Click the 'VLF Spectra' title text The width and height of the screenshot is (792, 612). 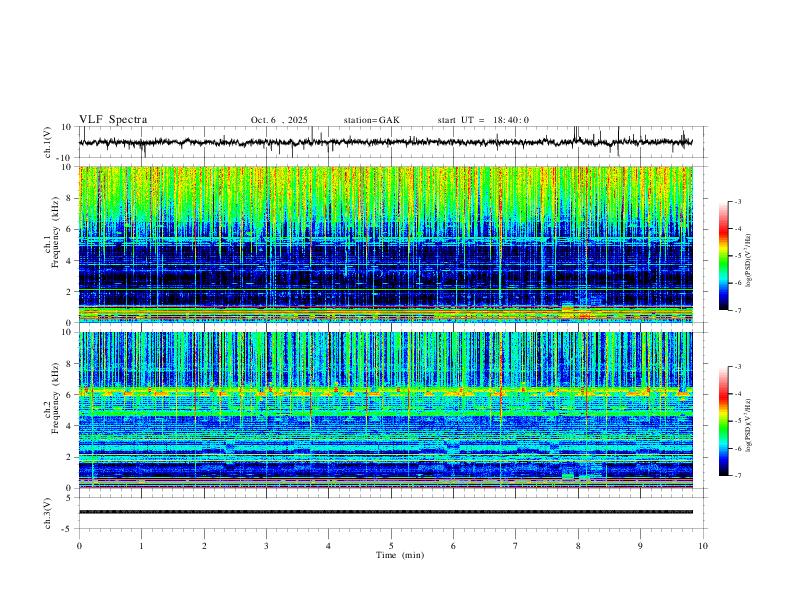tap(113, 120)
